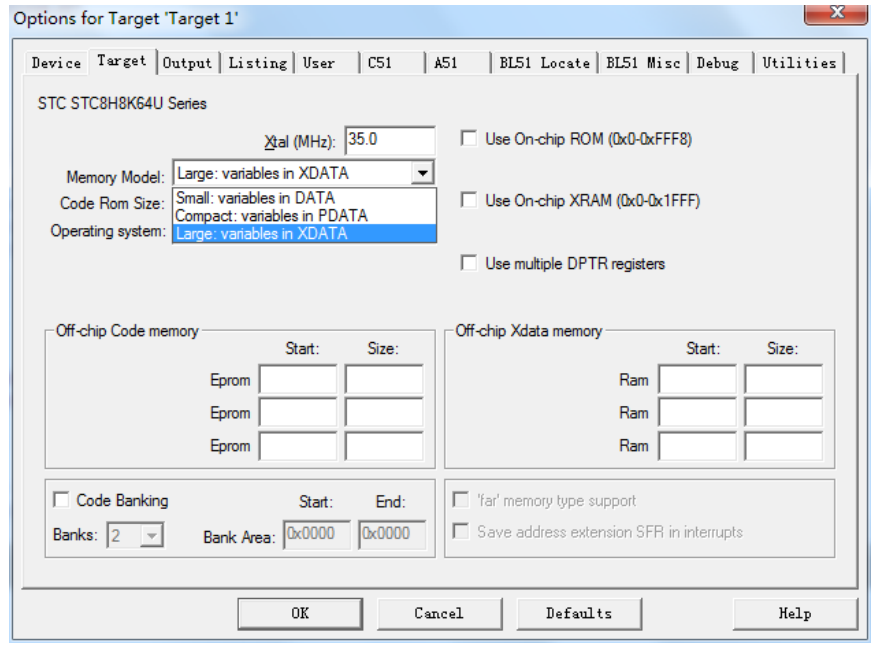
Task: Click second Ram Size field
Action: (783, 412)
